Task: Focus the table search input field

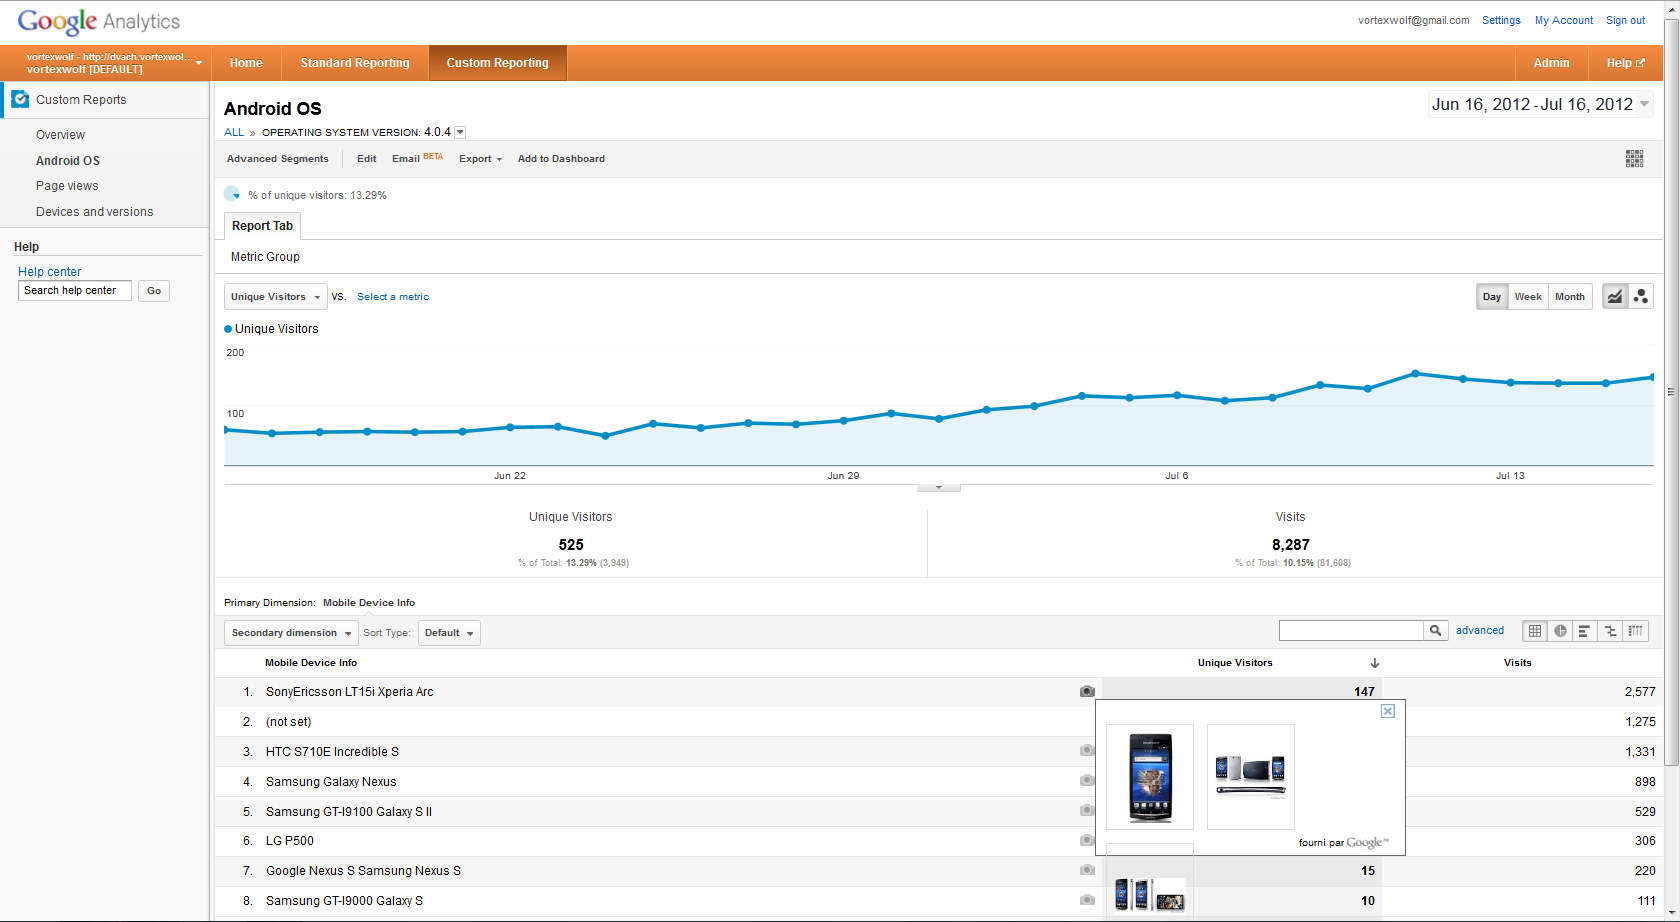Action: click(x=1351, y=630)
